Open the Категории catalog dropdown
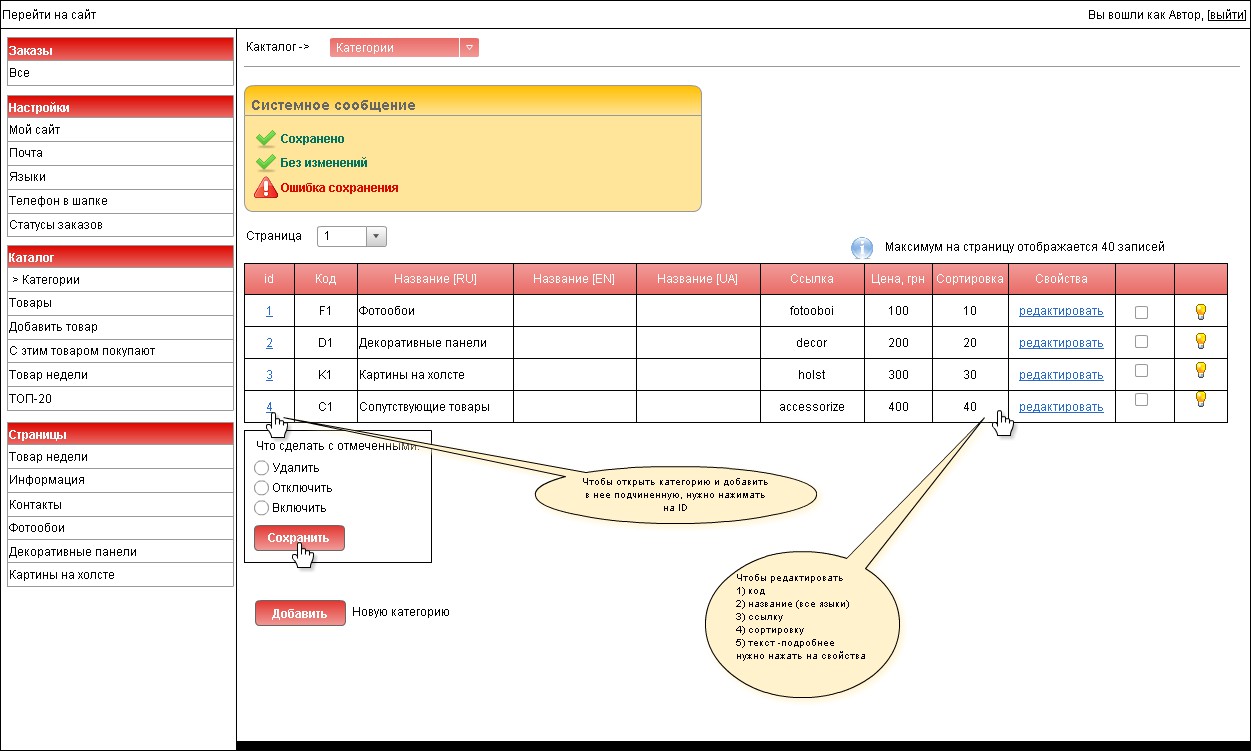 (404, 47)
